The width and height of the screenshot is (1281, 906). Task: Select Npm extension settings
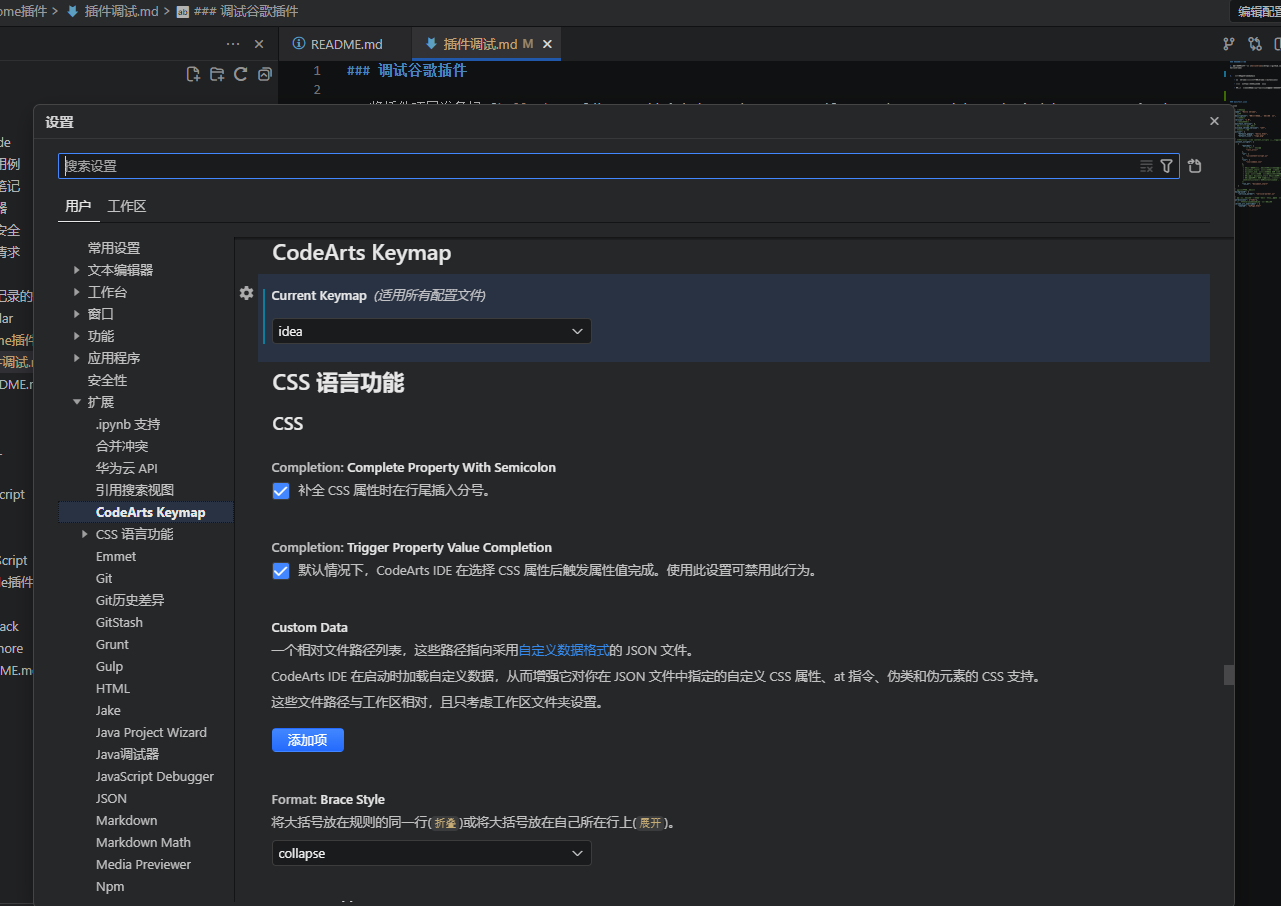(x=110, y=886)
